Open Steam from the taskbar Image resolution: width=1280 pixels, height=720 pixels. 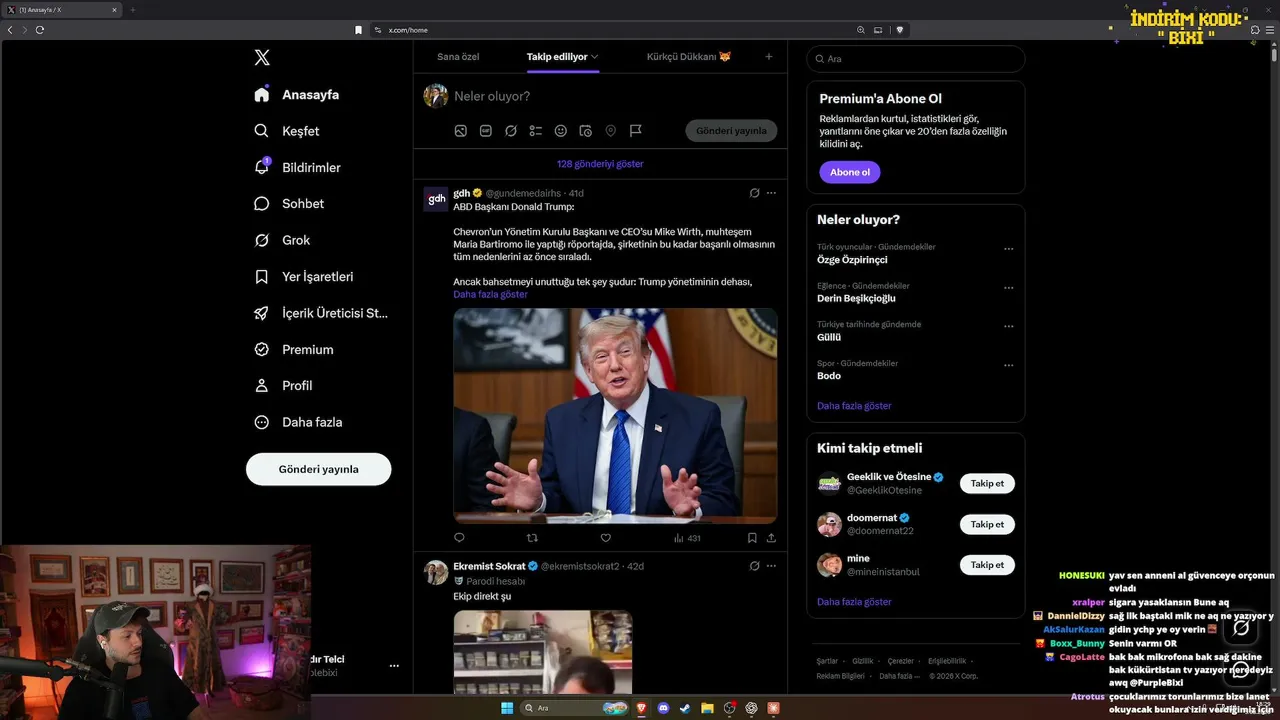point(685,708)
